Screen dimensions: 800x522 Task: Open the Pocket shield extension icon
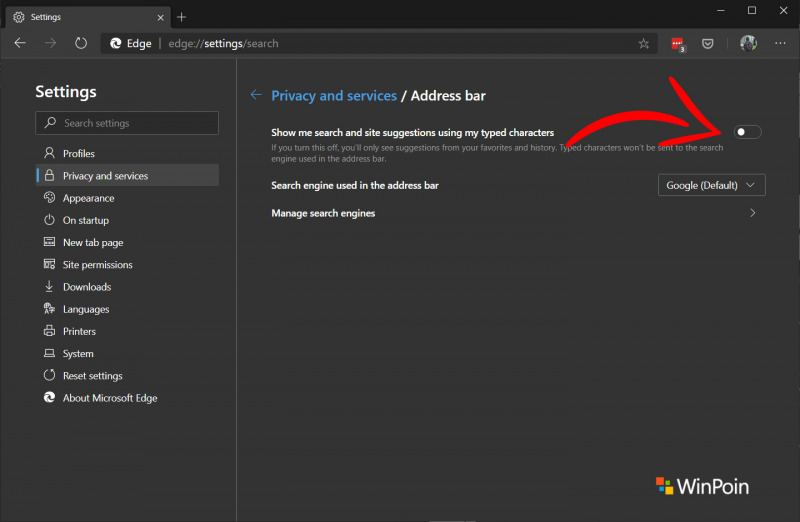pyautogui.click(x=708, y=44)
